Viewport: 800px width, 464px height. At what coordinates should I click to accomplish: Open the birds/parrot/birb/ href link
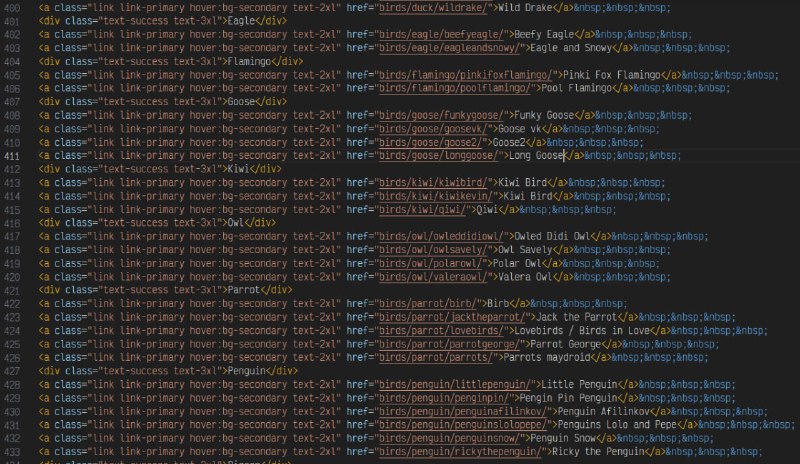click(428, 304)
